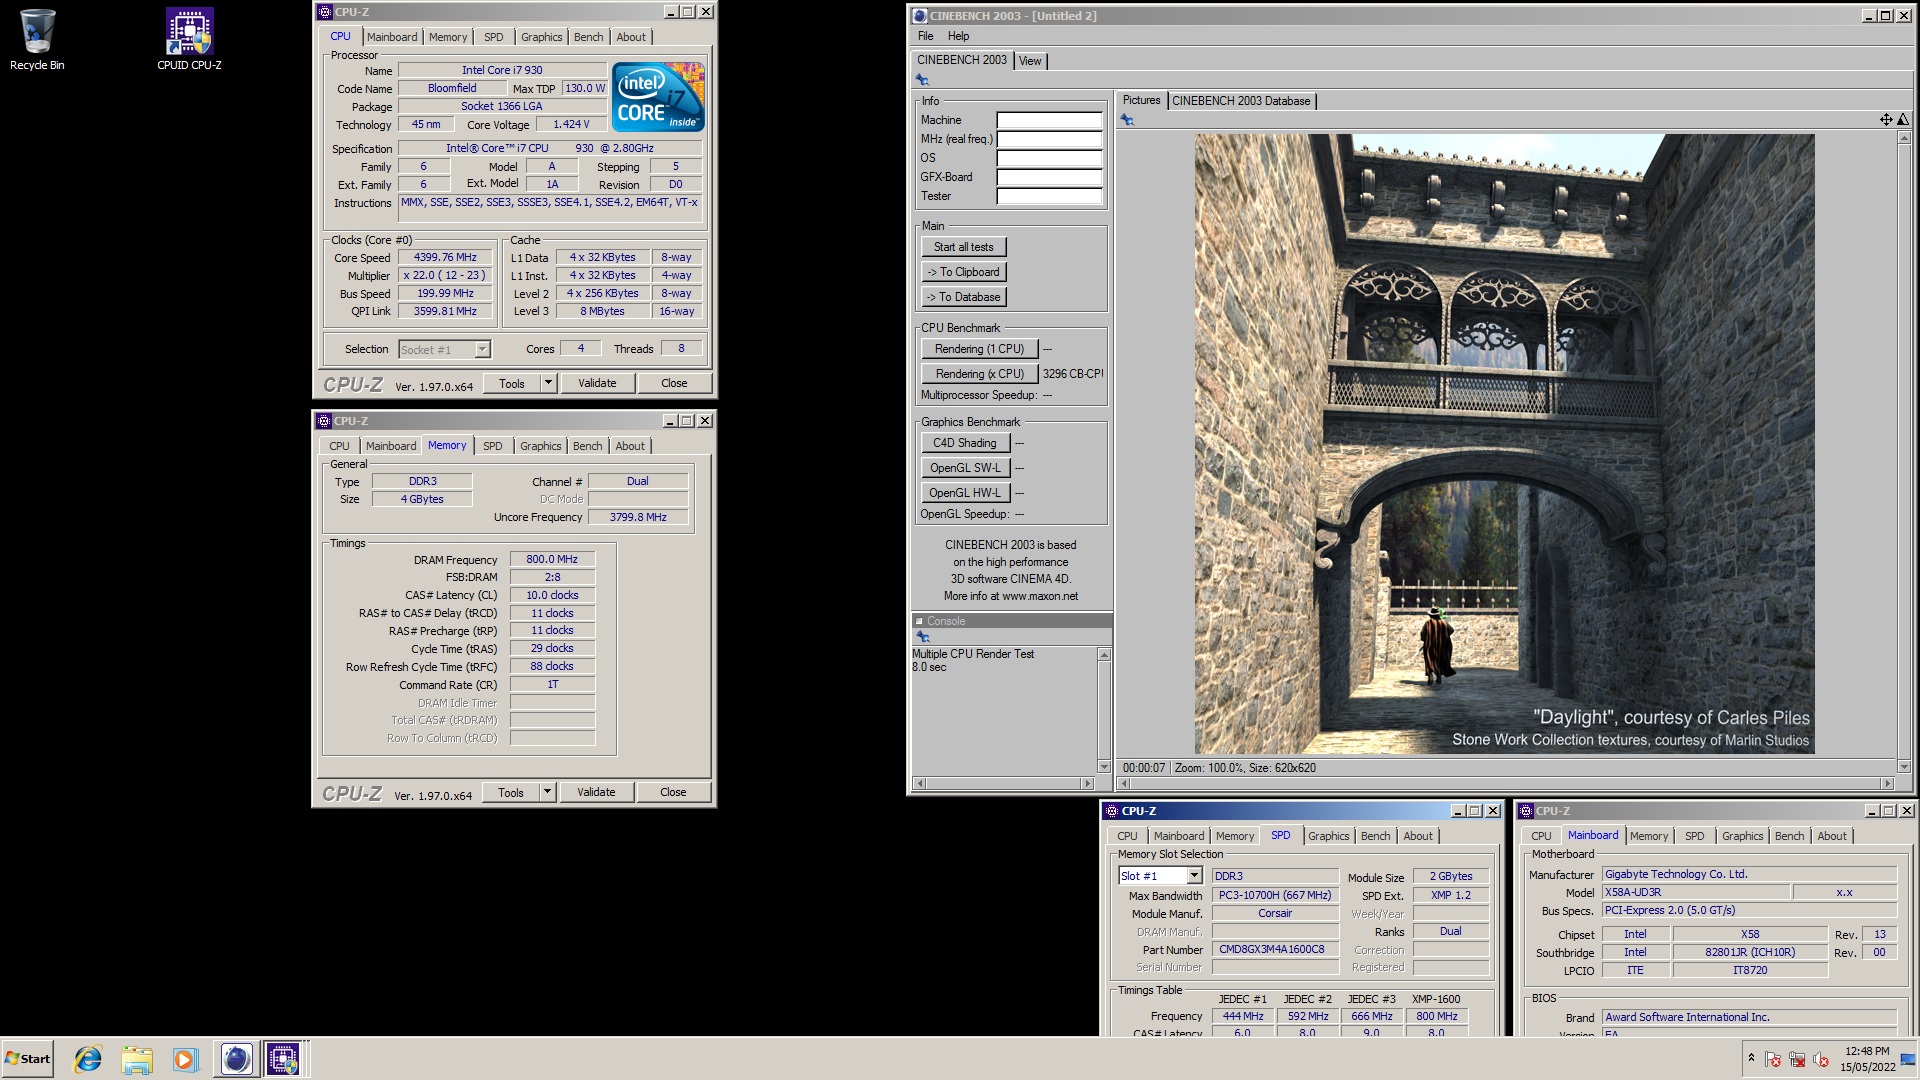Image resolution: width=1920 pixels, height=1080 pixels.
Task: Click into the GFX-Board input field
Action: click(x=1049, y=177)
